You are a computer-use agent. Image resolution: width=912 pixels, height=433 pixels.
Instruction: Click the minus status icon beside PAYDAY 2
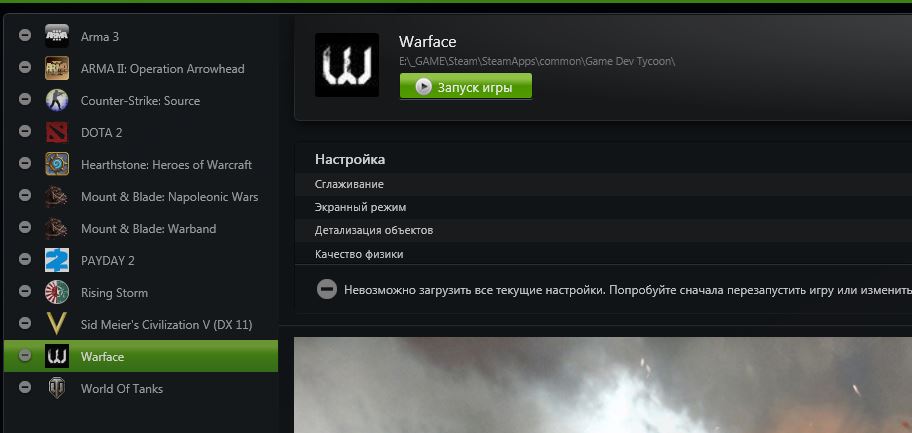24,259
